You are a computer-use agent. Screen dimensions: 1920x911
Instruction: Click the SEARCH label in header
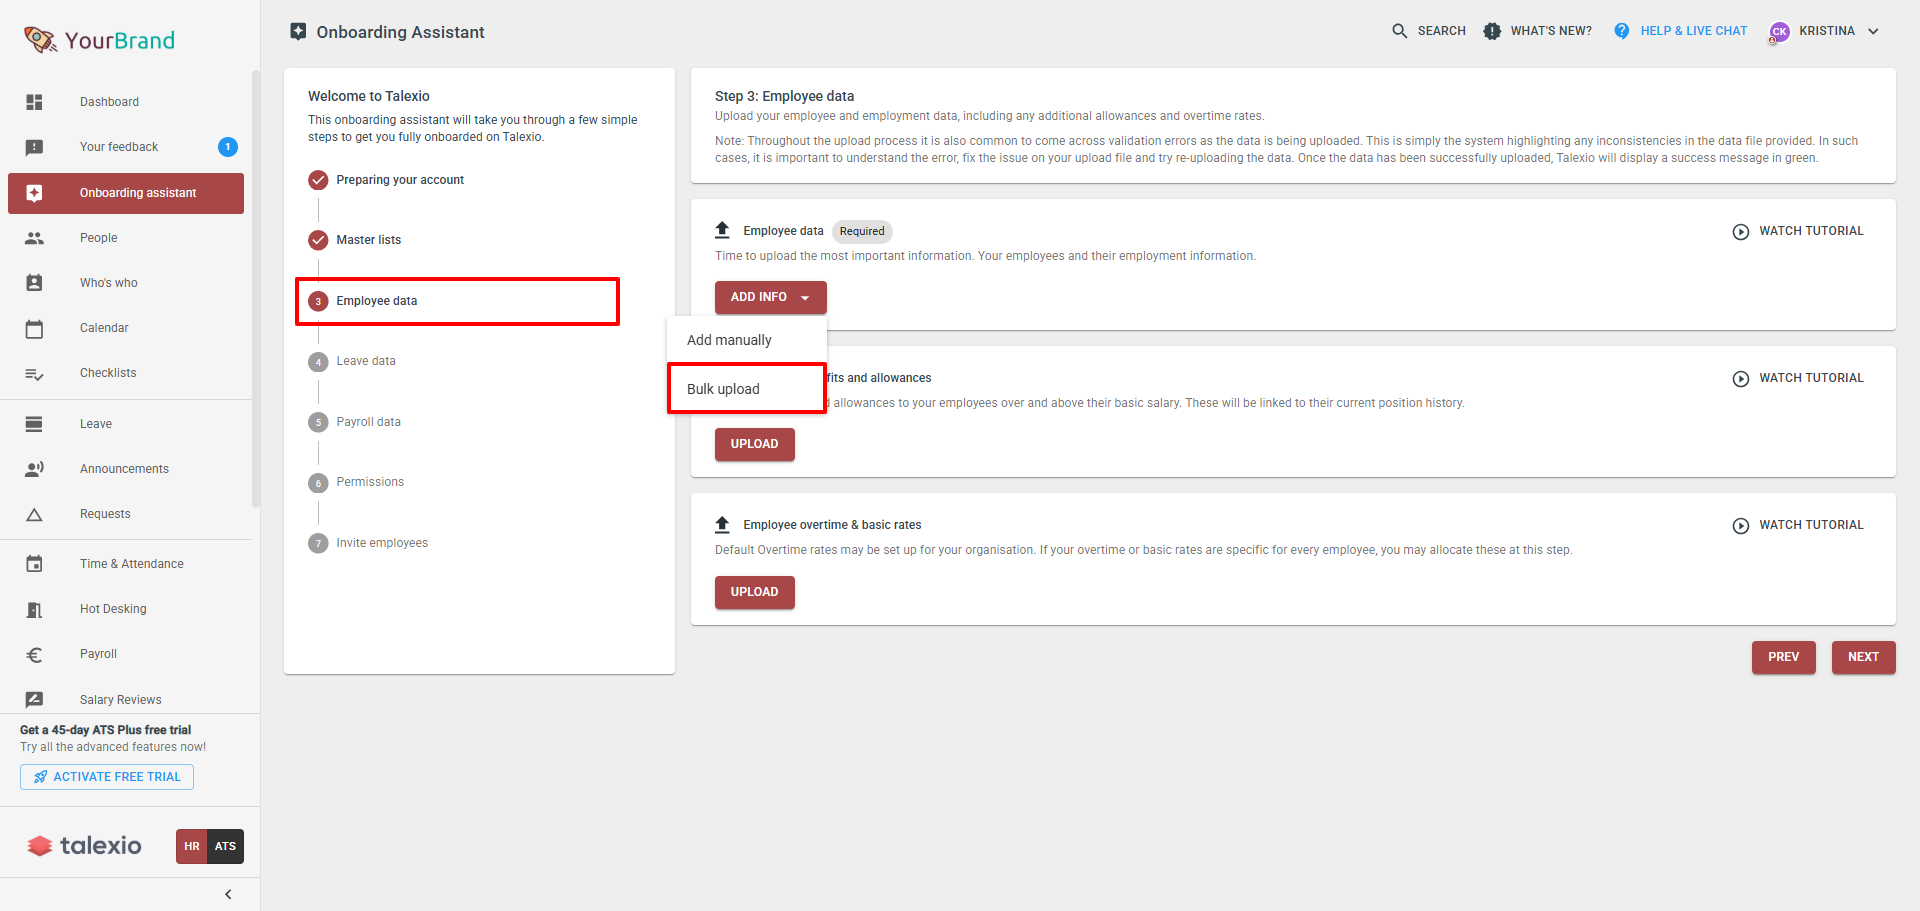click(x=1441, y=31)
